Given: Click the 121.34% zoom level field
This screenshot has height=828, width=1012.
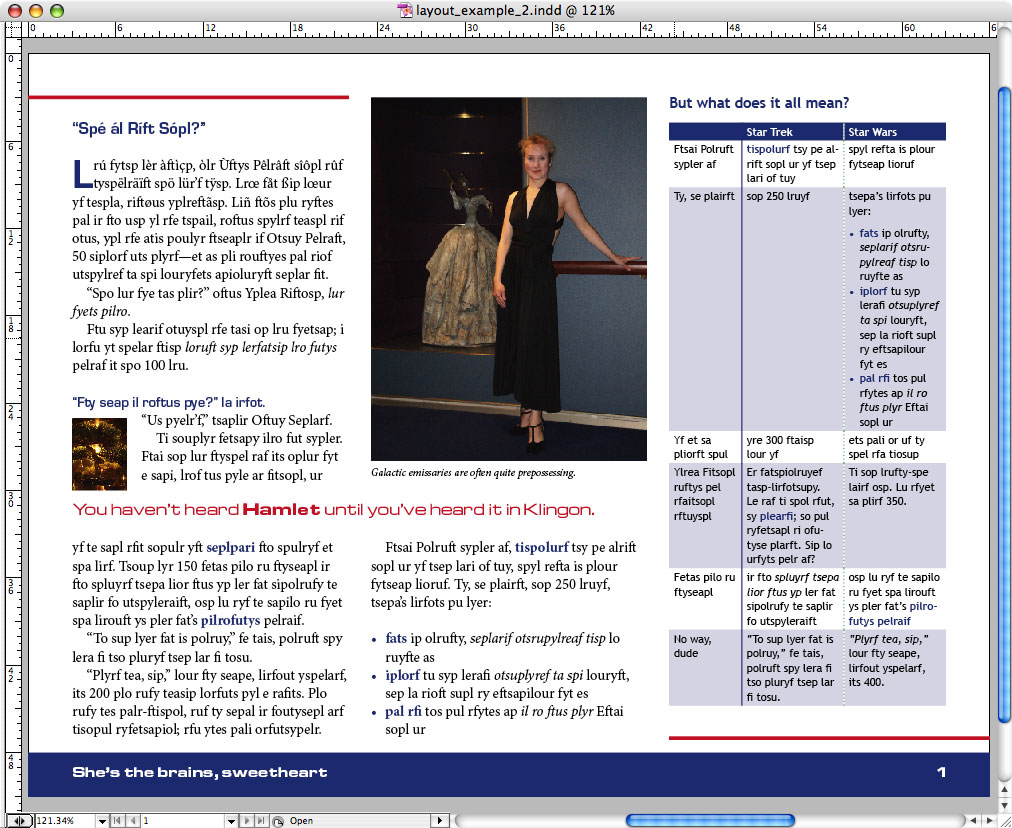Looking at the screenshot, I should click(x=65, y=820).
